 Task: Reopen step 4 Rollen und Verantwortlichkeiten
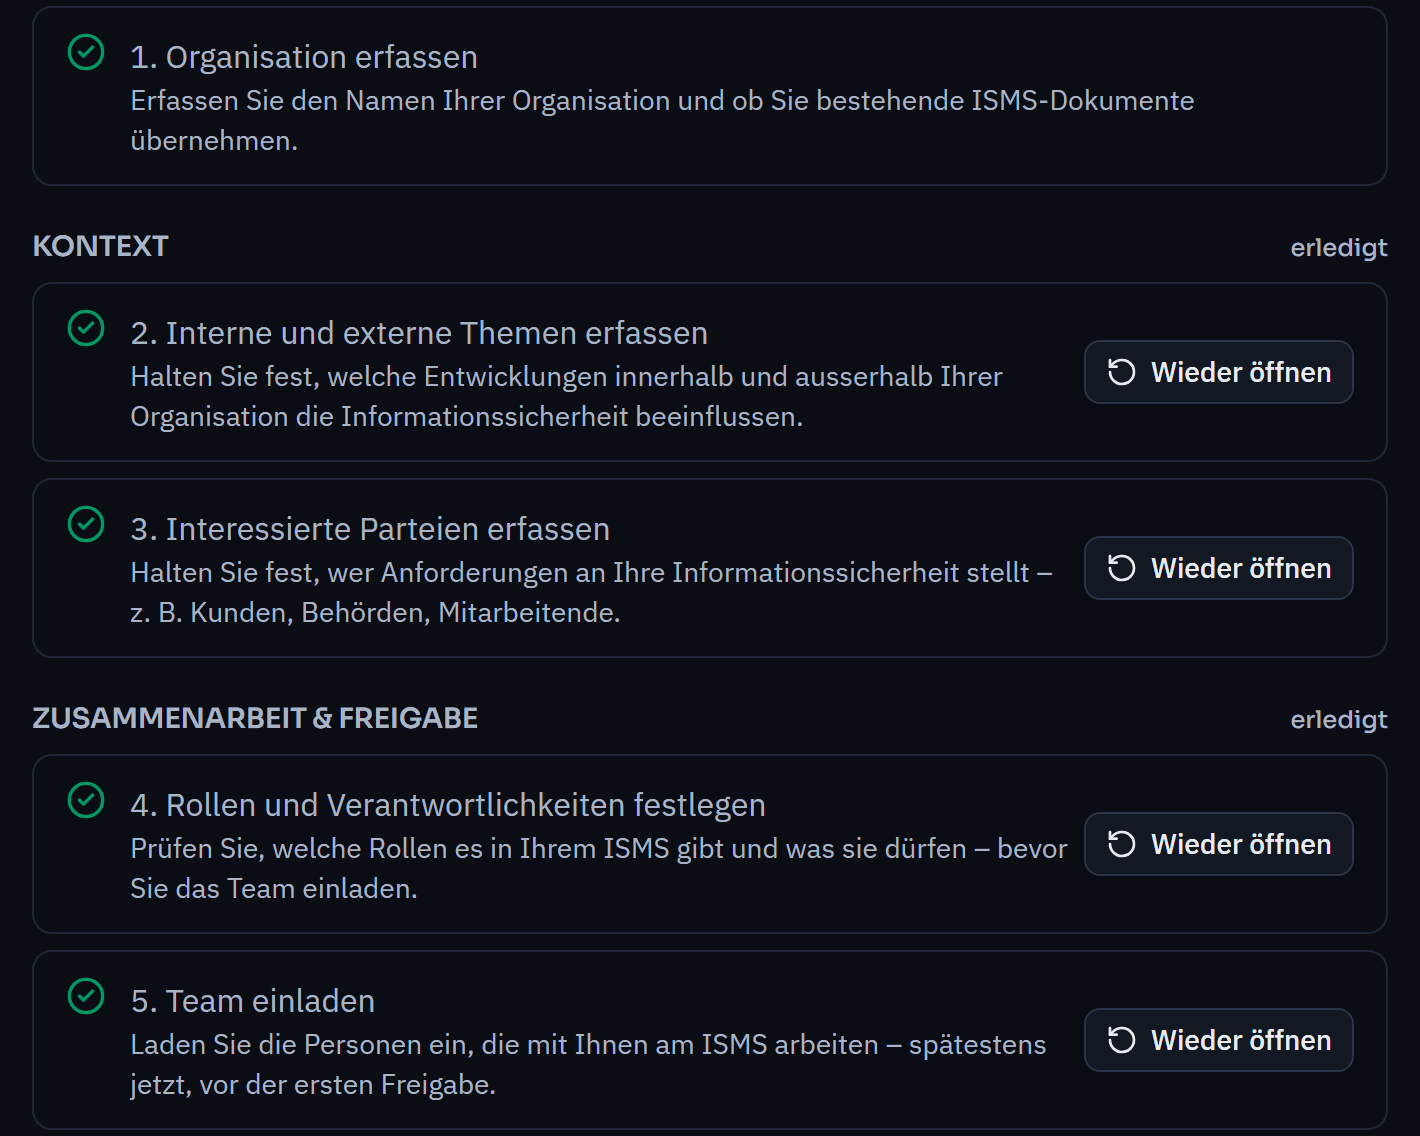coord(1218,844)
